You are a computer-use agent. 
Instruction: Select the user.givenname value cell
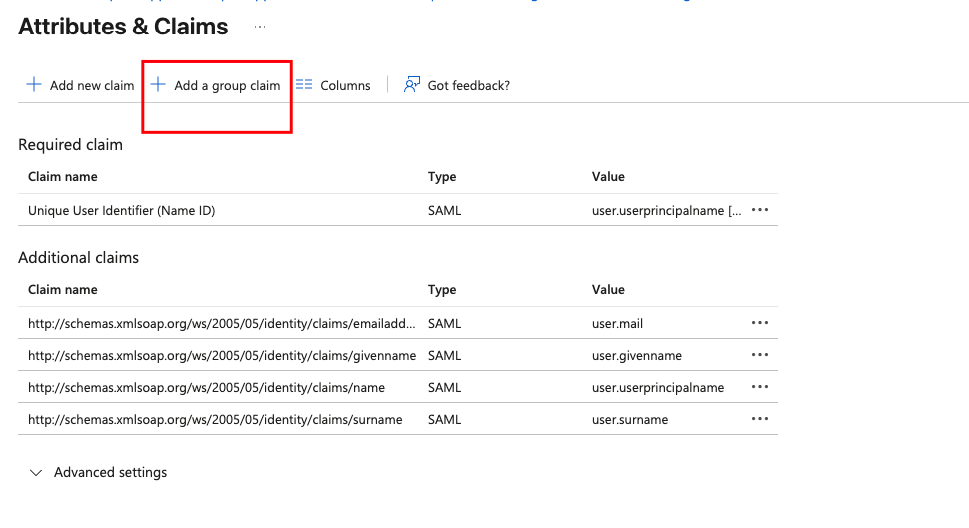tap(636, 356)
